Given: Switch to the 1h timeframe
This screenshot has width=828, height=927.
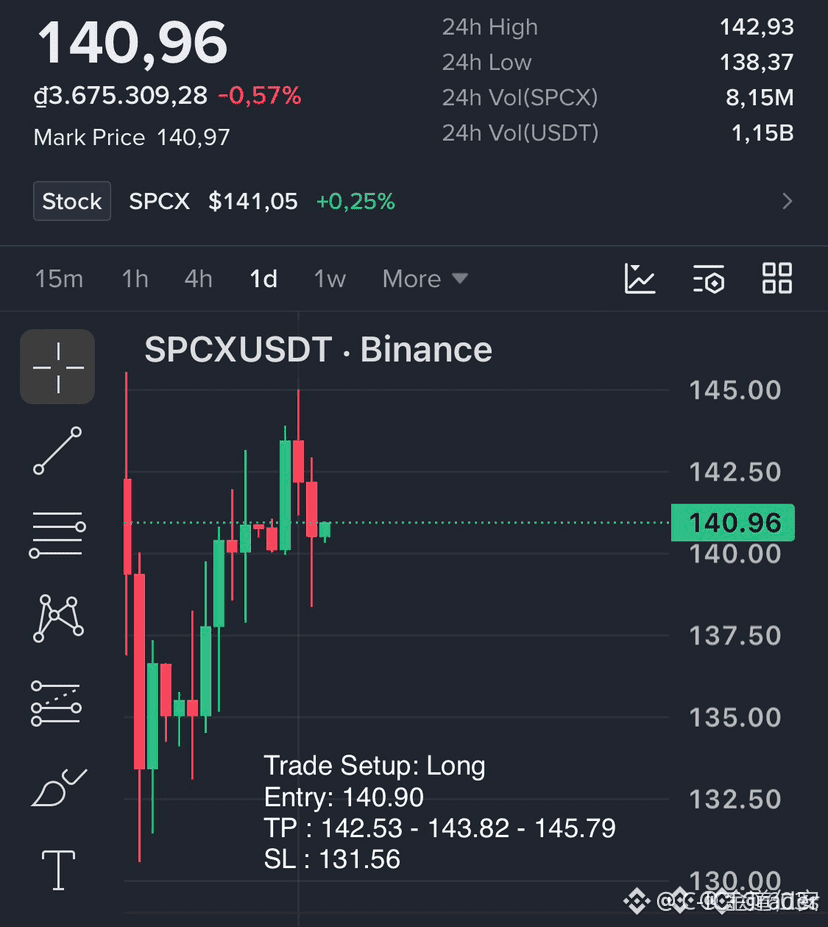Looking at the screenshot, I should tap(135, 279).
